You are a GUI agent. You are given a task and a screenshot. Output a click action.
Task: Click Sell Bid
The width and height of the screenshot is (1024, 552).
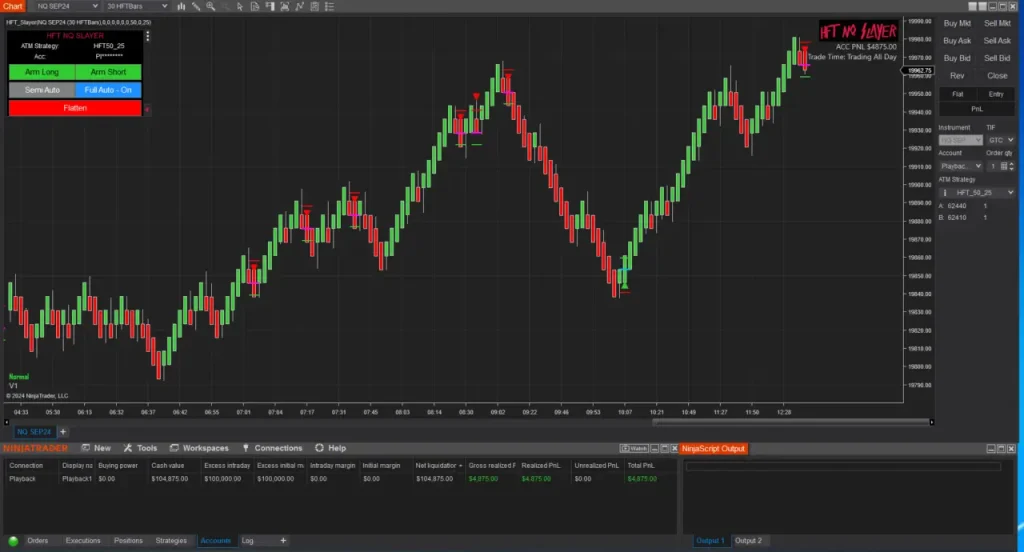997,58
